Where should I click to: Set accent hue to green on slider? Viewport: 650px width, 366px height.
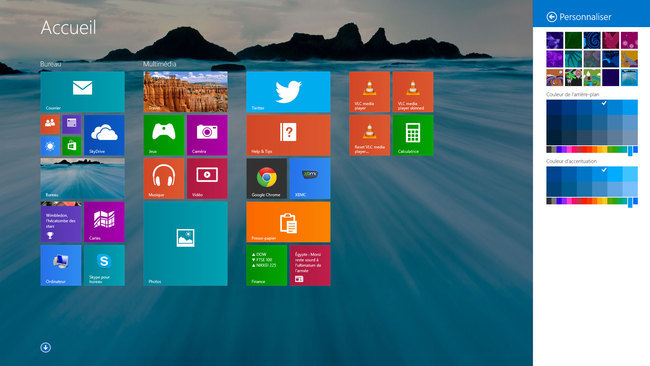coord(616,201)
